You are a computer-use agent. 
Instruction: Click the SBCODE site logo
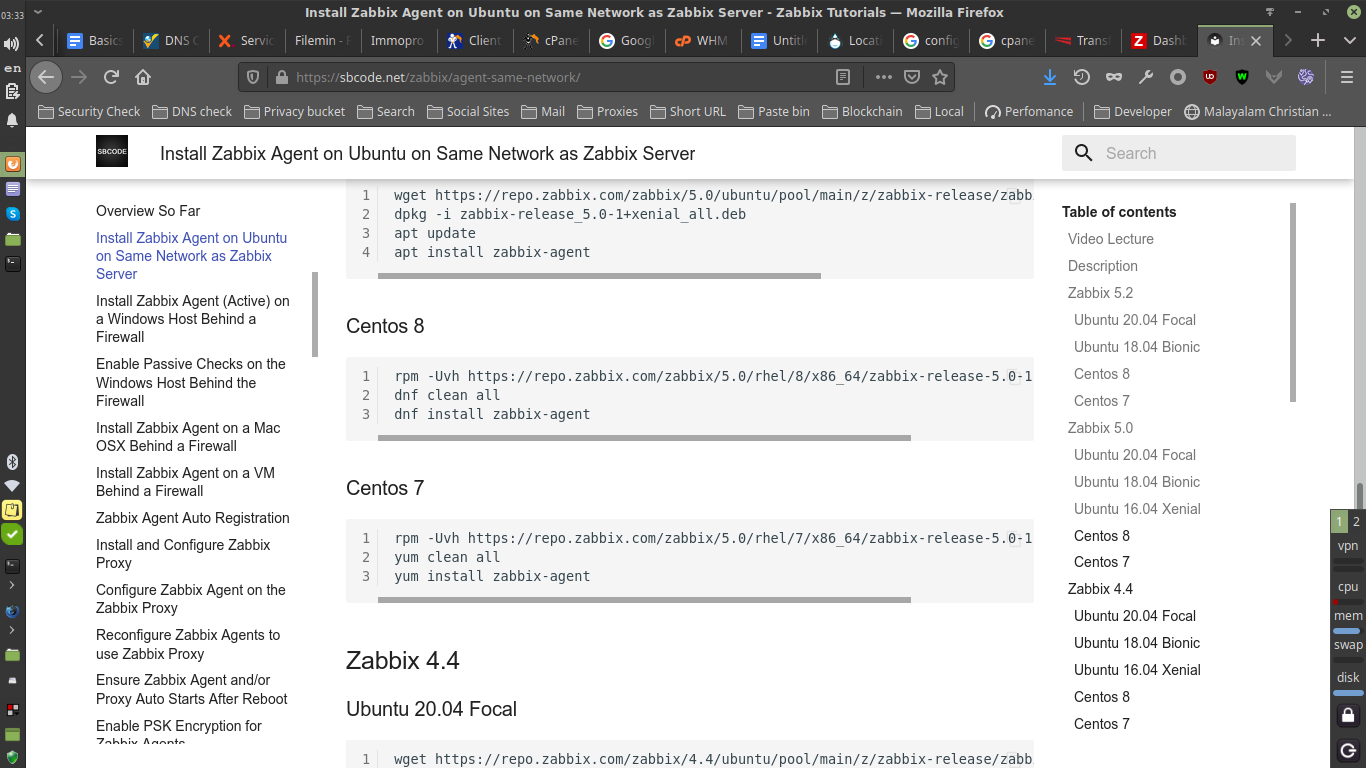[112, 151]
